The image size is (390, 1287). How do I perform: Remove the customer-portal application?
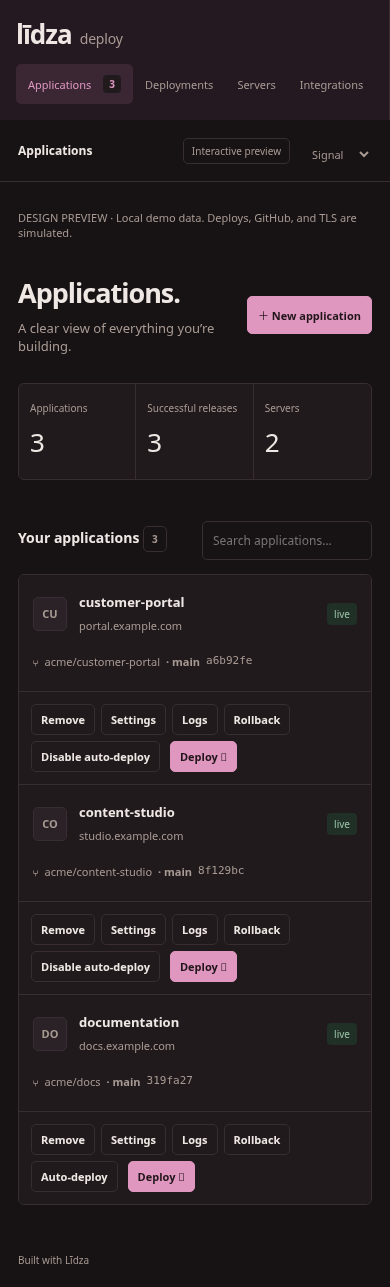point(63,720)
